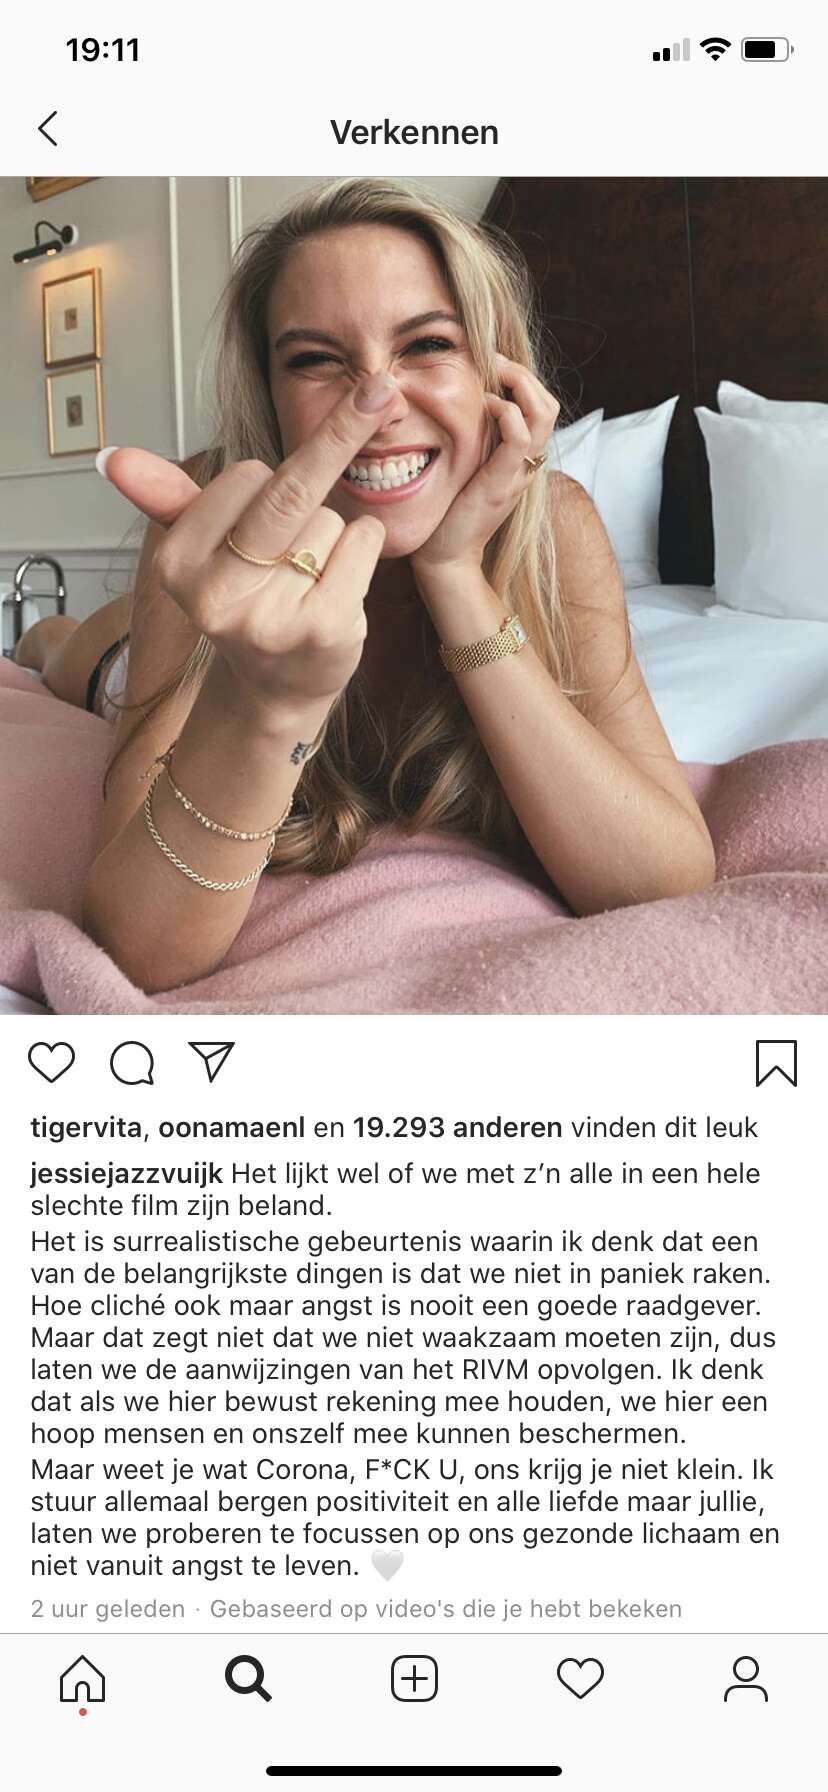Open the Activity heart tab

[x=580, y=1679]
